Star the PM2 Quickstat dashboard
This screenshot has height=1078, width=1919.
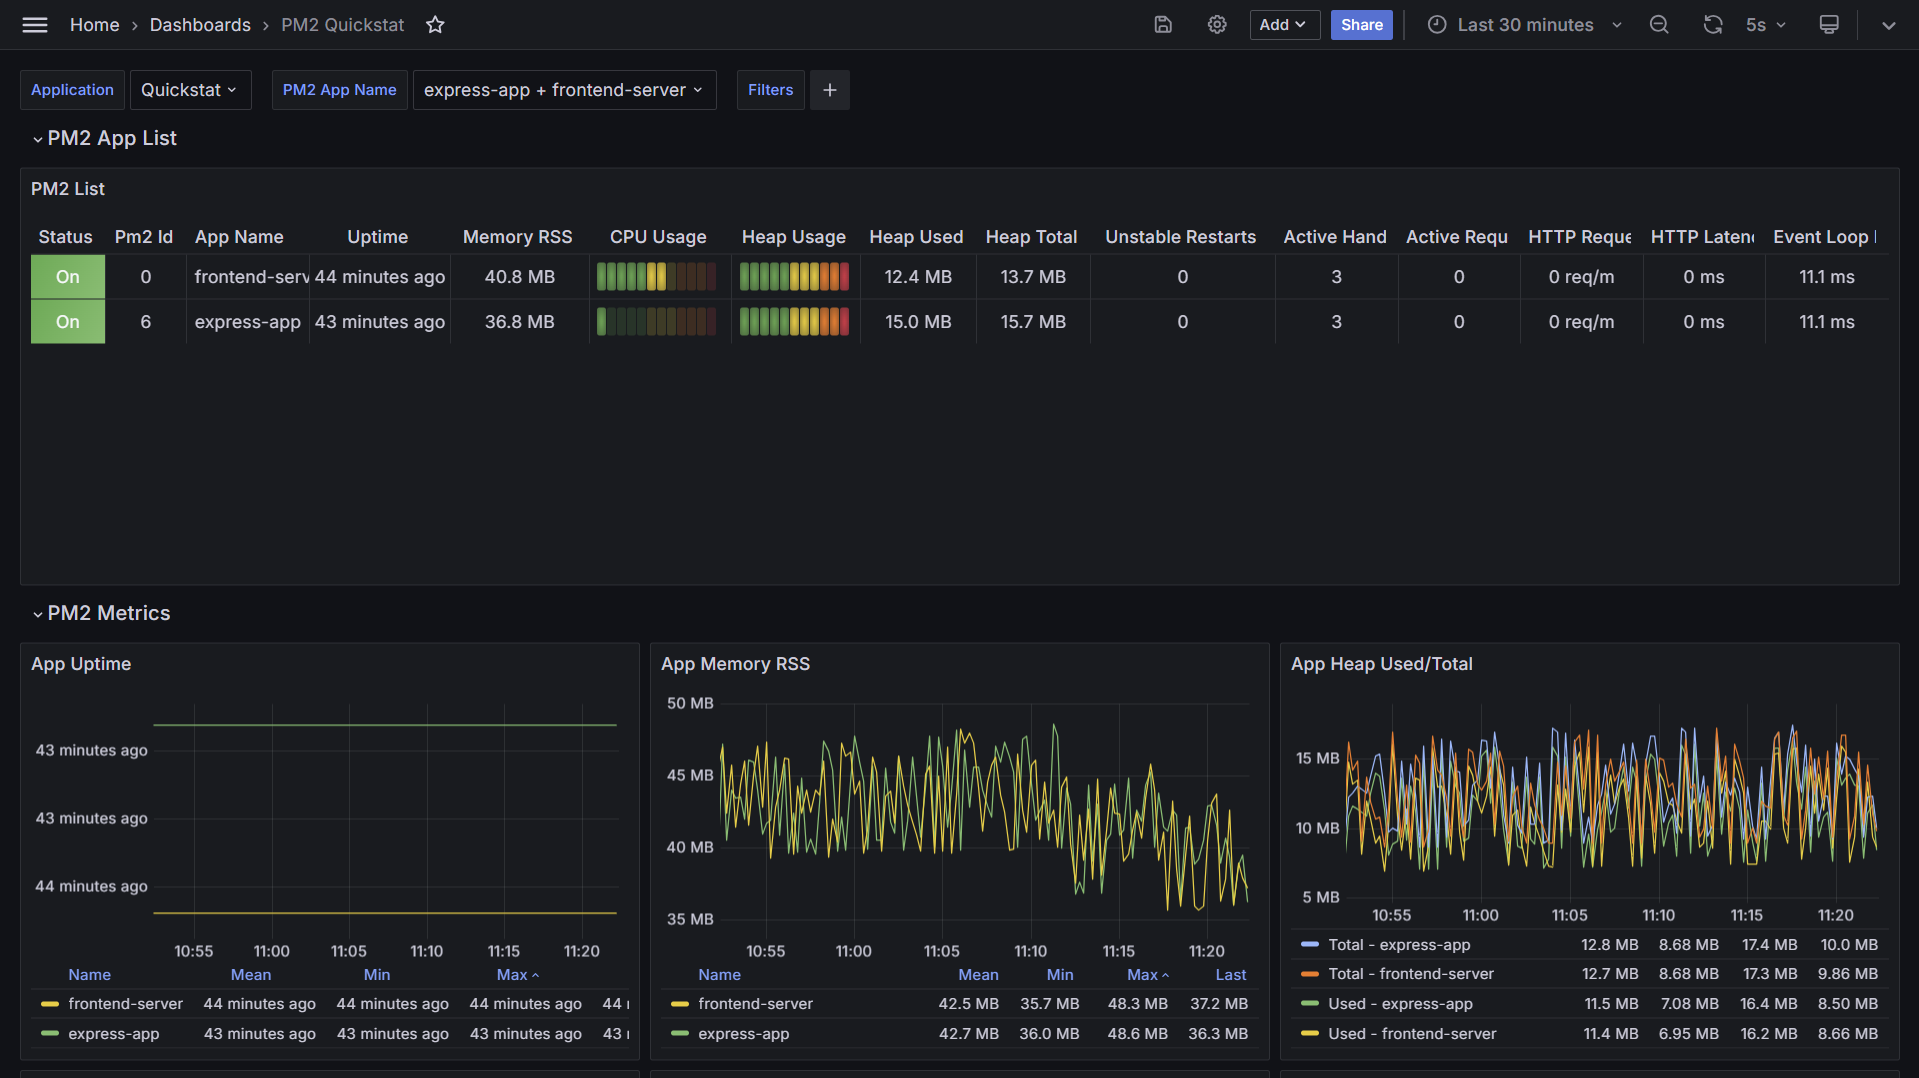435,25
